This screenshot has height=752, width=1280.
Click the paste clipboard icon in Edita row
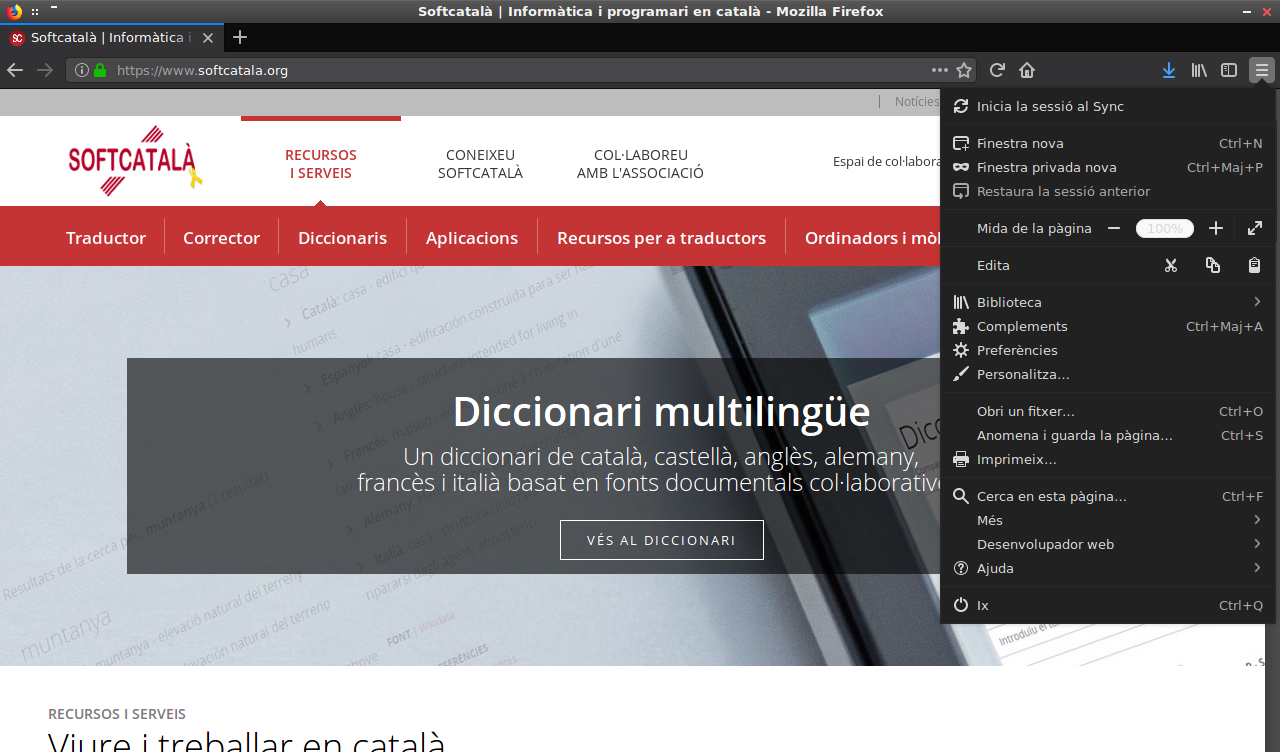[x=1254, y=265]
